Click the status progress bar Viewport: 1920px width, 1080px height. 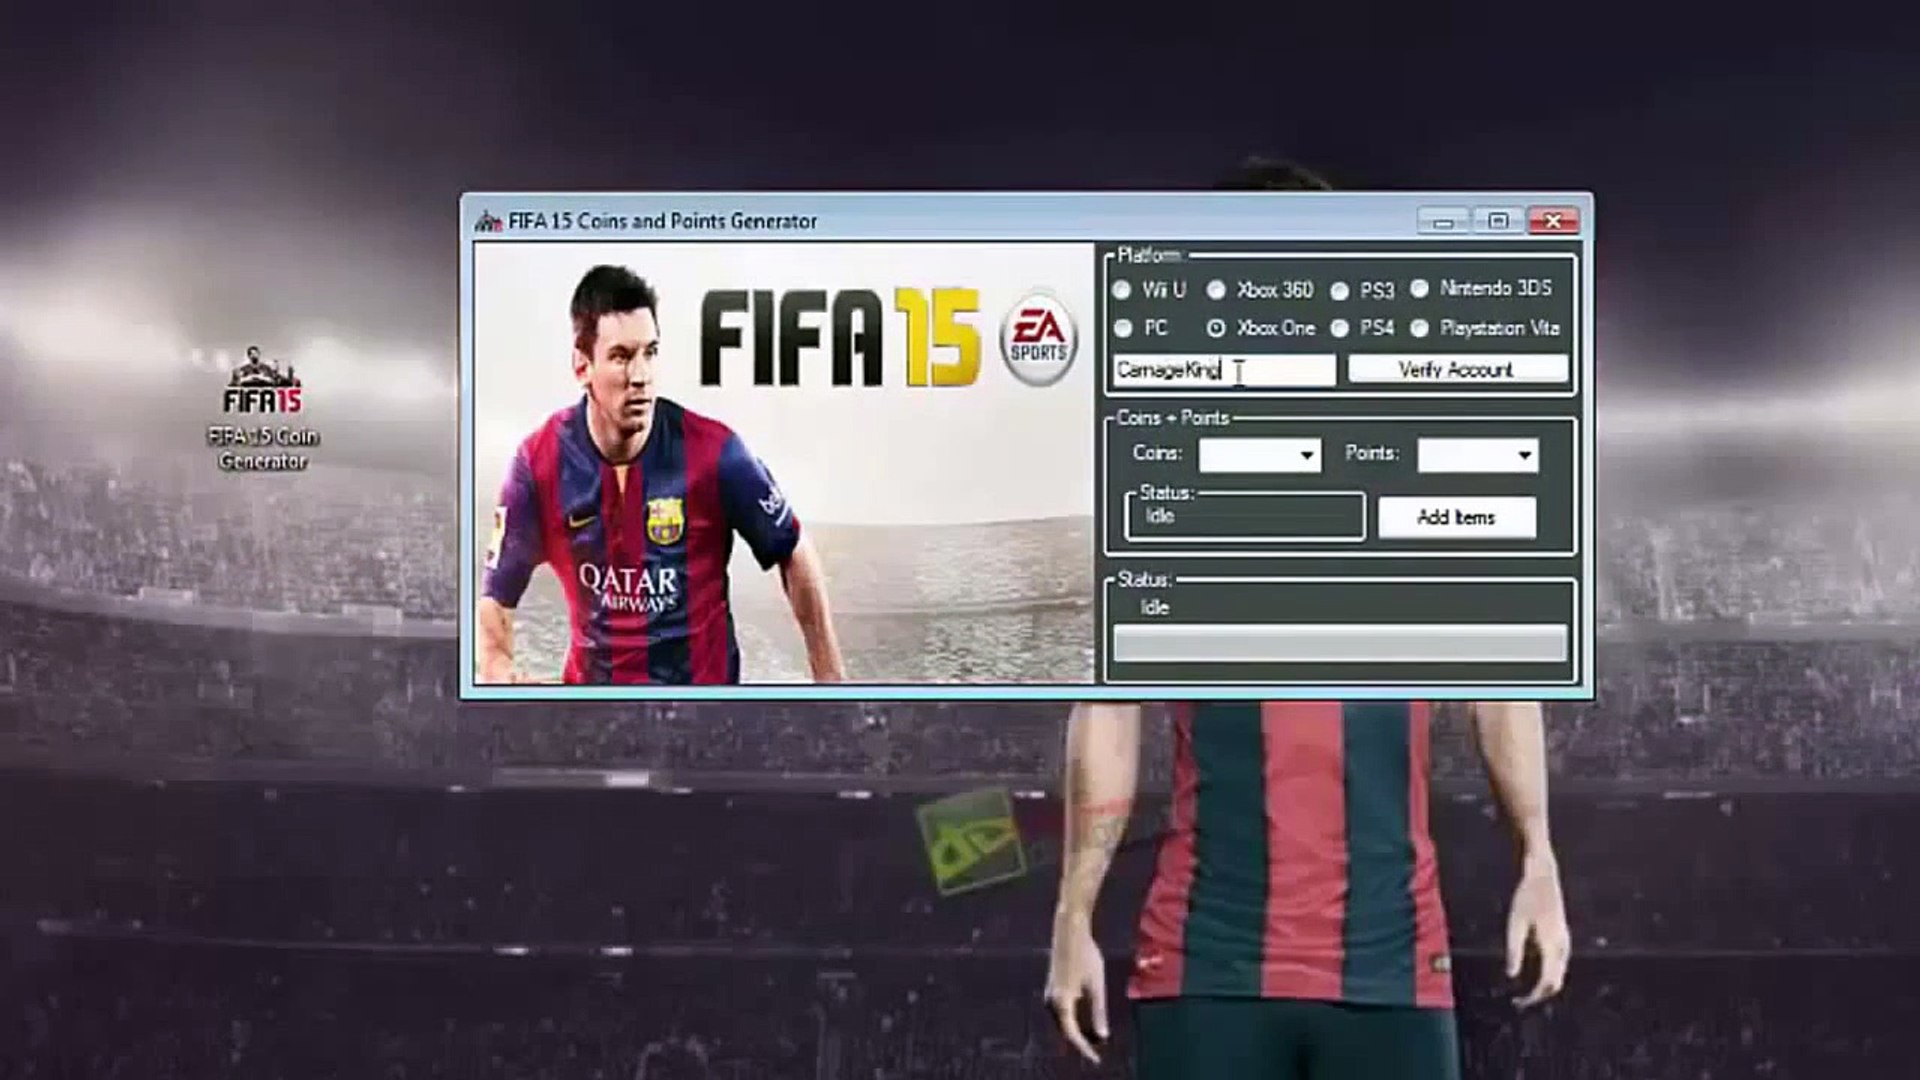pyautogui.click(x=1339, y=643)
